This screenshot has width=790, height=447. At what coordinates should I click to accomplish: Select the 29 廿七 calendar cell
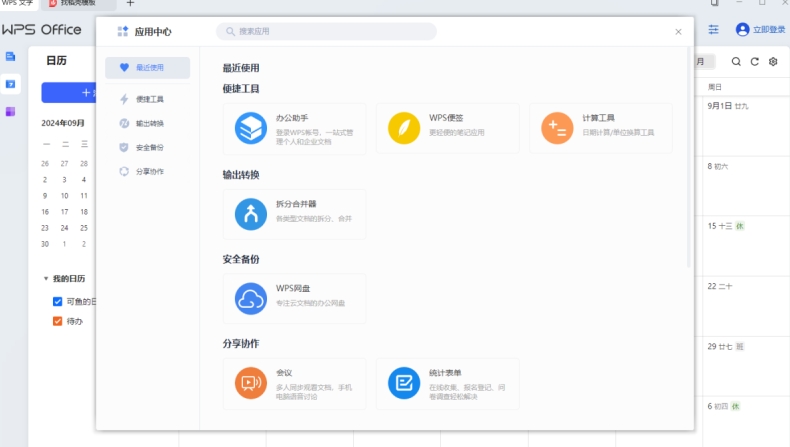[746, 366]
